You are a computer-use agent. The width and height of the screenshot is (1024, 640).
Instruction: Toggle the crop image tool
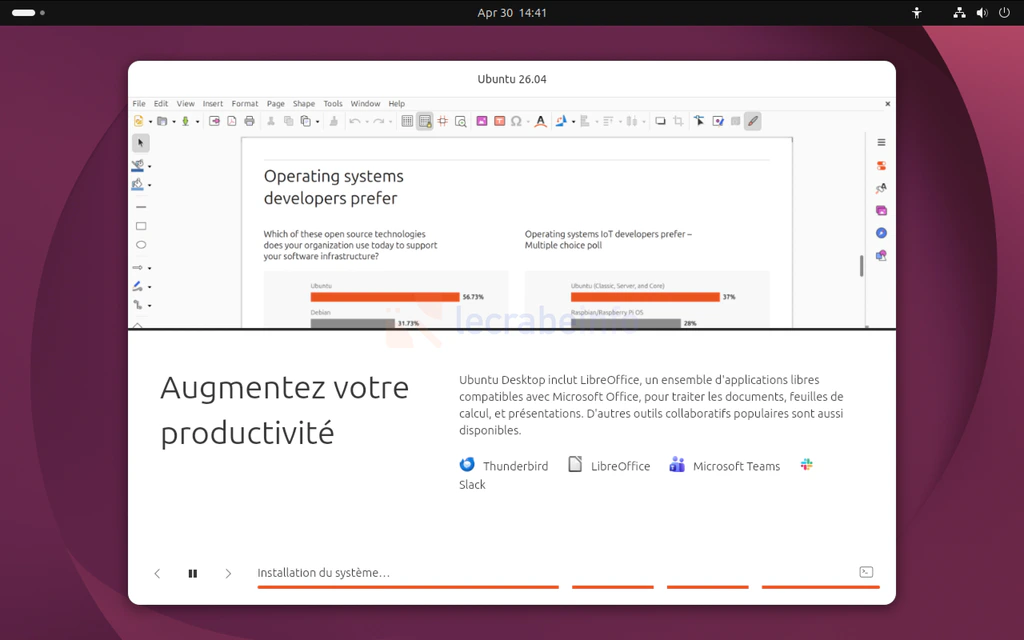coord(678,121)
